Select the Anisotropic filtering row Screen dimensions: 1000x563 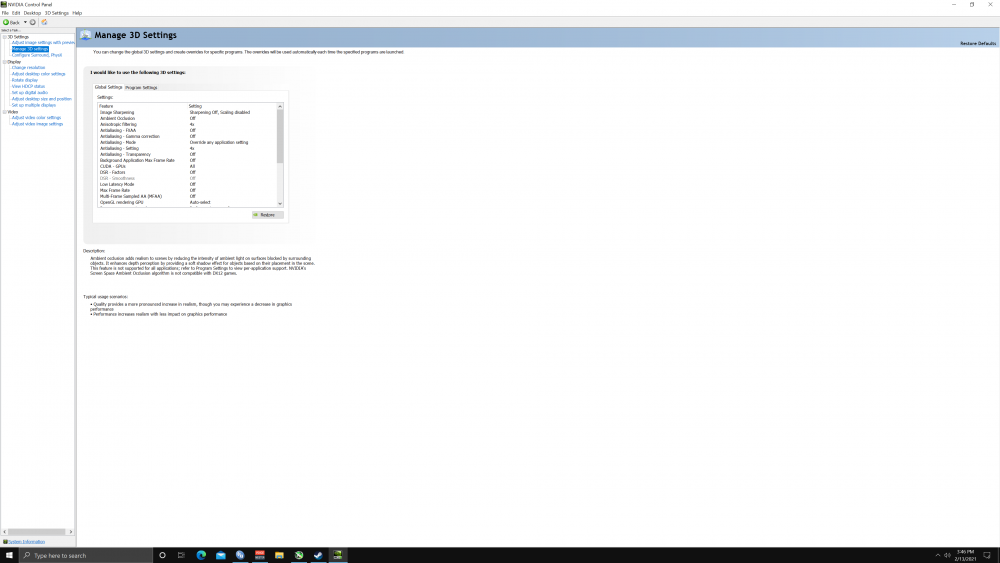click(x=188, y=124)
